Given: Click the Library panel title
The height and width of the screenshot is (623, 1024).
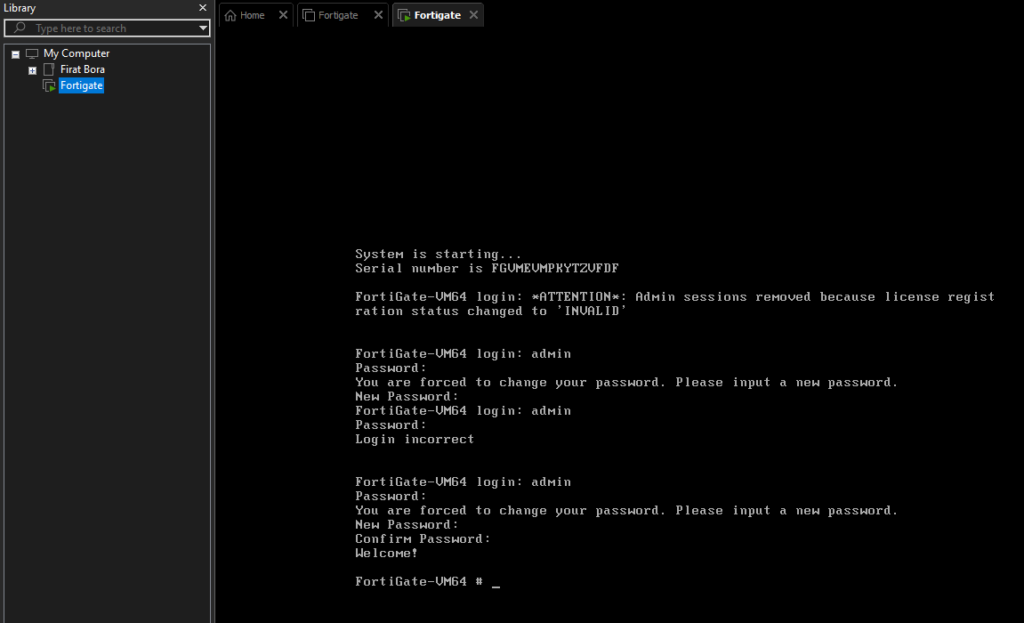Looking at the screenshot, I should pyautogui.click(x=20, y=8).
